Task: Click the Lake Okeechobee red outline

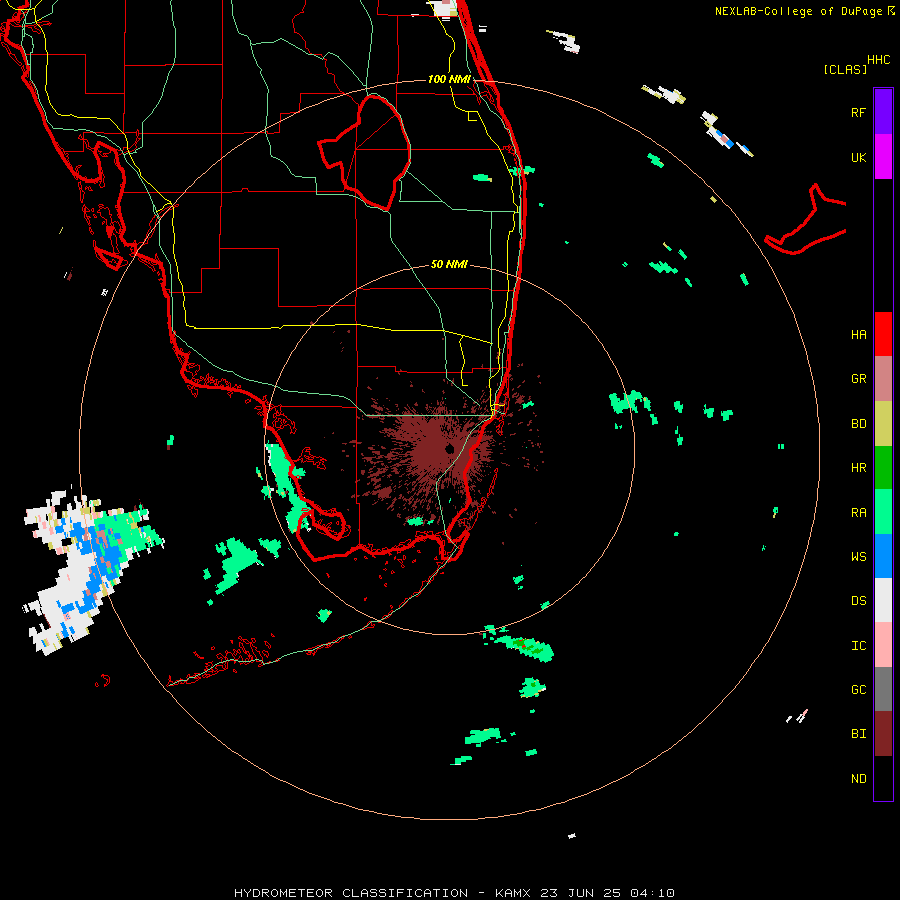Action: [364, 152]
